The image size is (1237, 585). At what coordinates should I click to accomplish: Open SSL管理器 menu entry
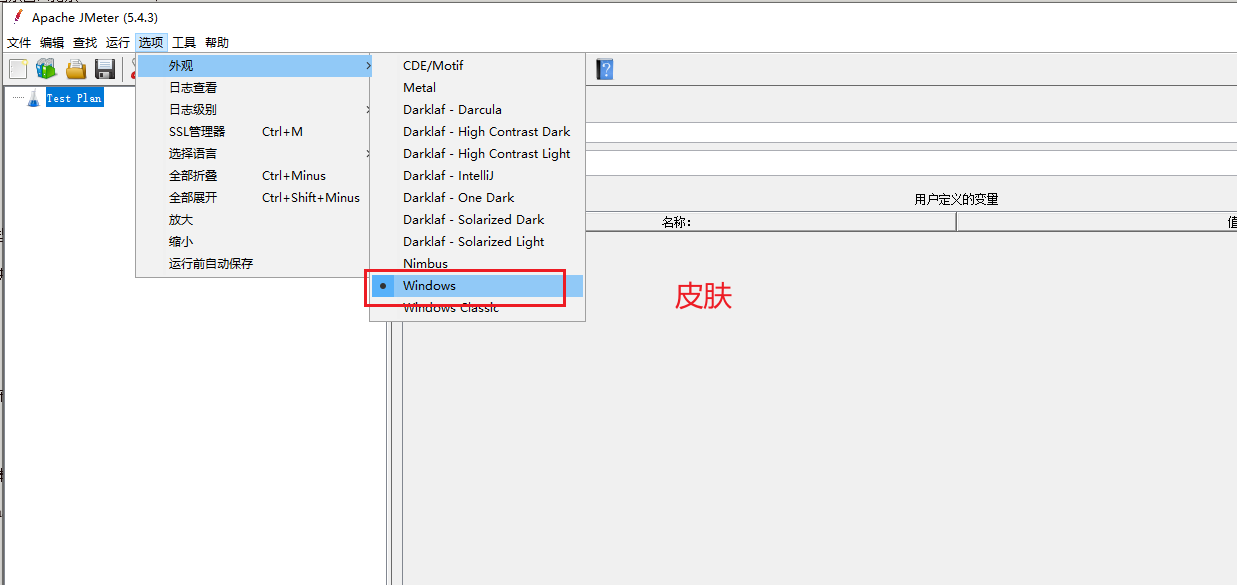[254, 132]
